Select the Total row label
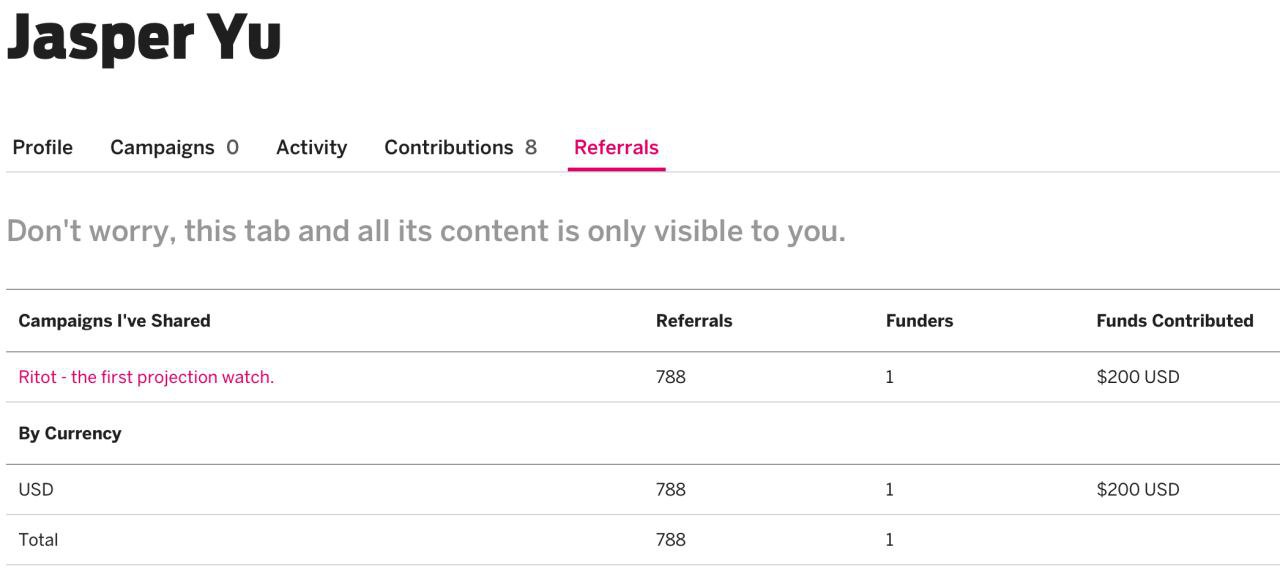Image resolution: width=1280 pixels, height=569 pixels. pyautogui.click(x=38, y=540)
